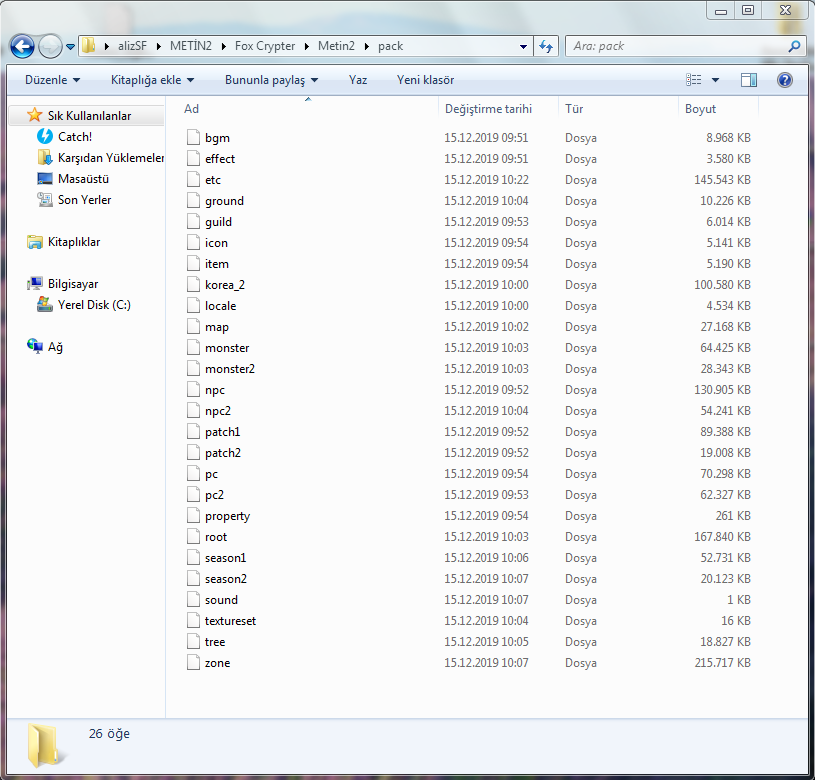Select the pc2 file icon
The height and width of the screenshot is (780, 815).
point(193,495)
